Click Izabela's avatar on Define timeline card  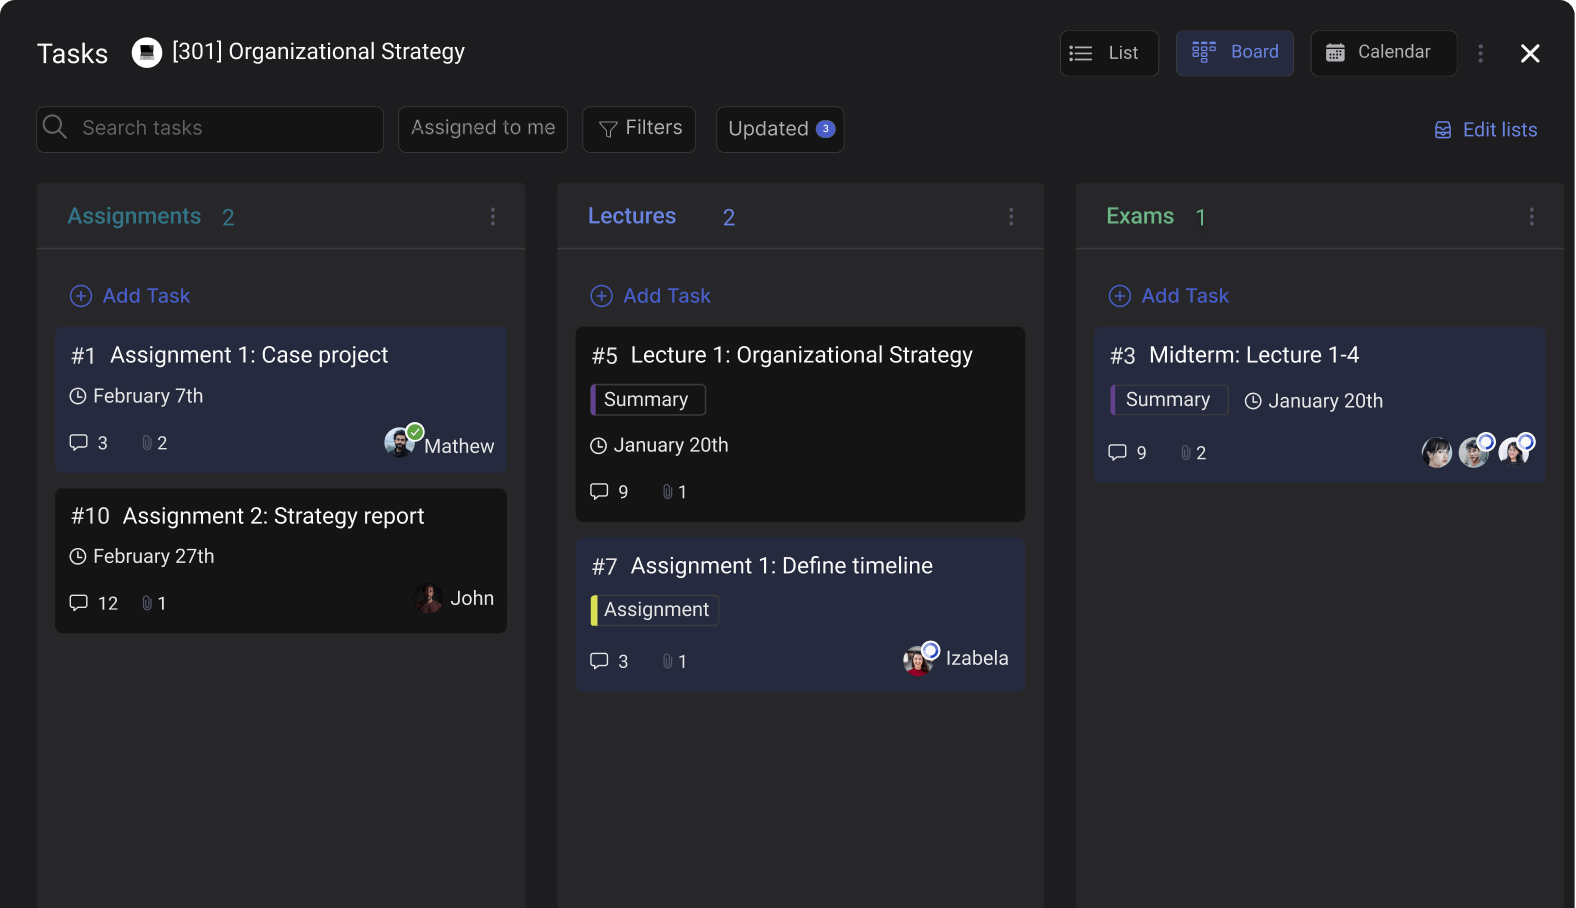pyautogui.click(x=917, y=660)
